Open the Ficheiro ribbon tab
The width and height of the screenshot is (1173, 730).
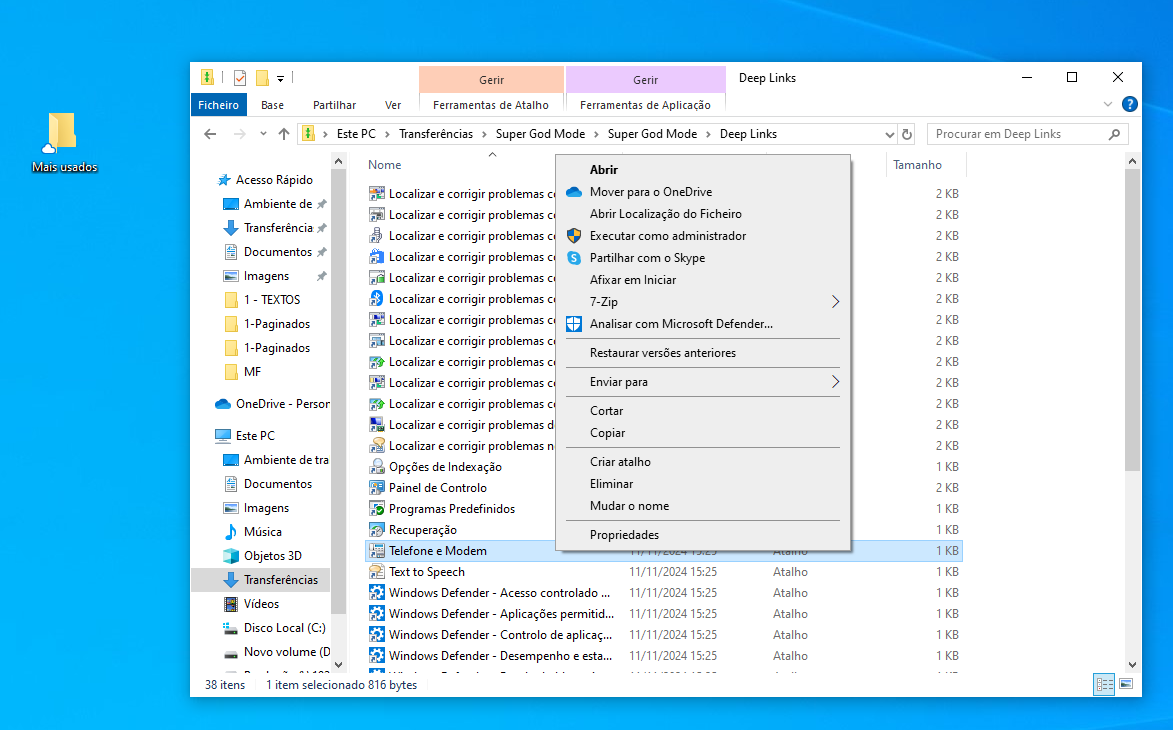click(218, 105)
